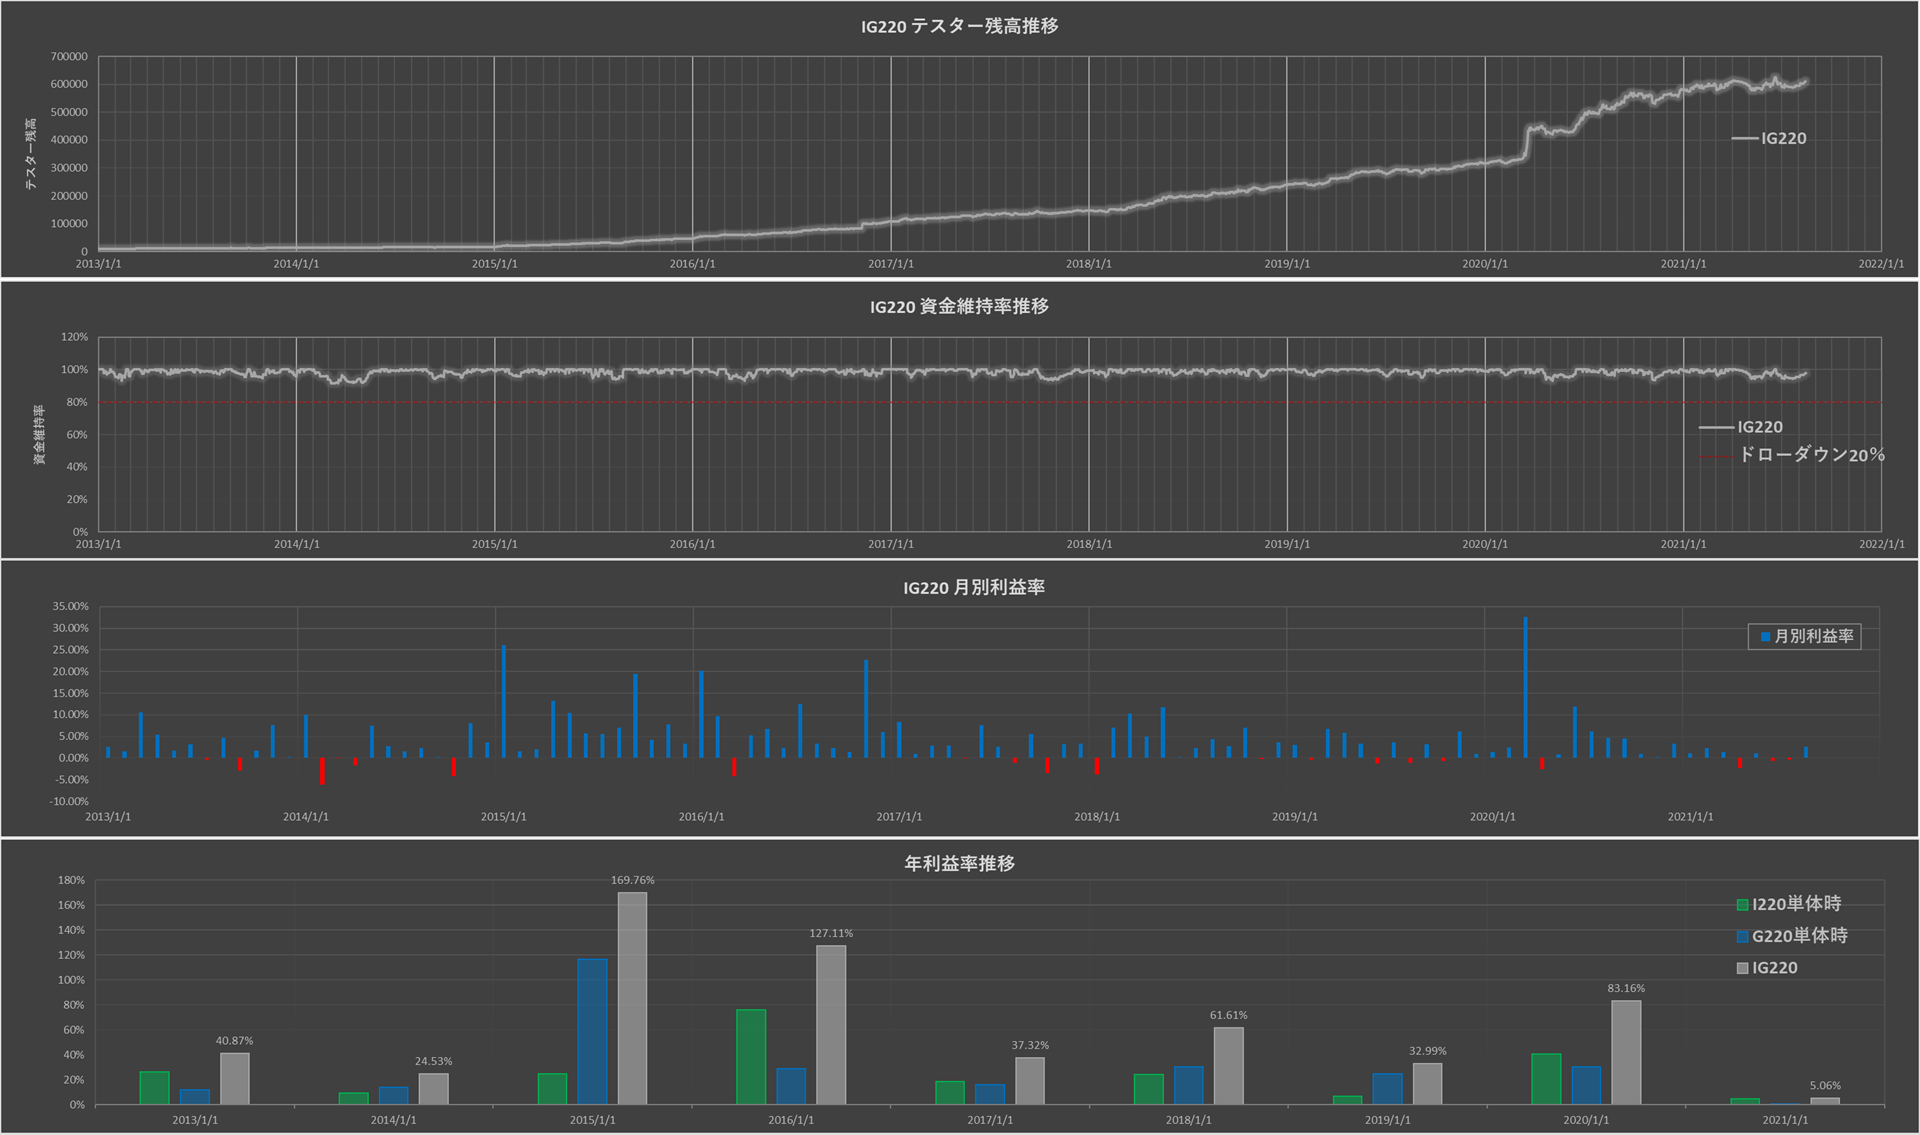Screen dimensions: 1920x1135
Task: Select the '月別利益率' legend box
Action: [1804, 636]
